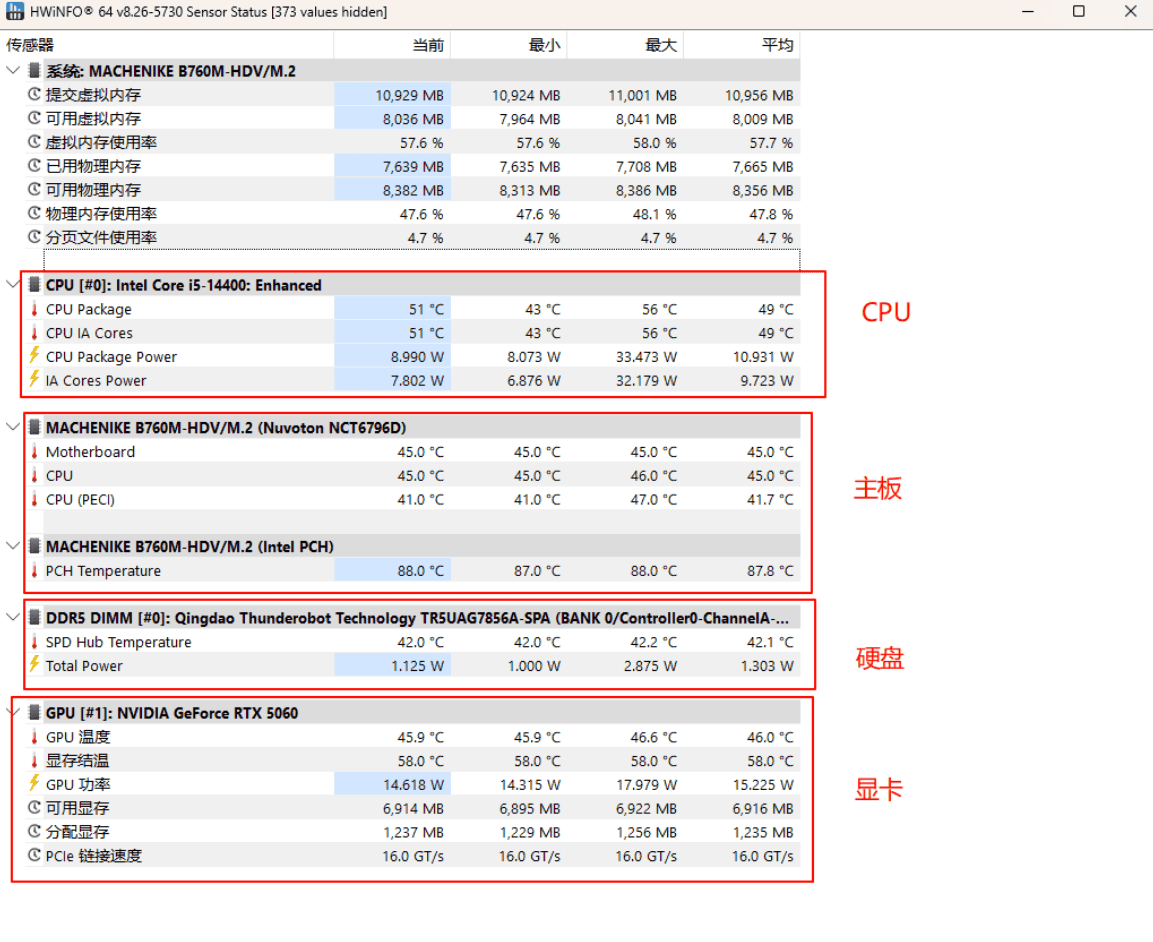Click the 传感器 column header
1153x942 pixels.
(168, 45)
